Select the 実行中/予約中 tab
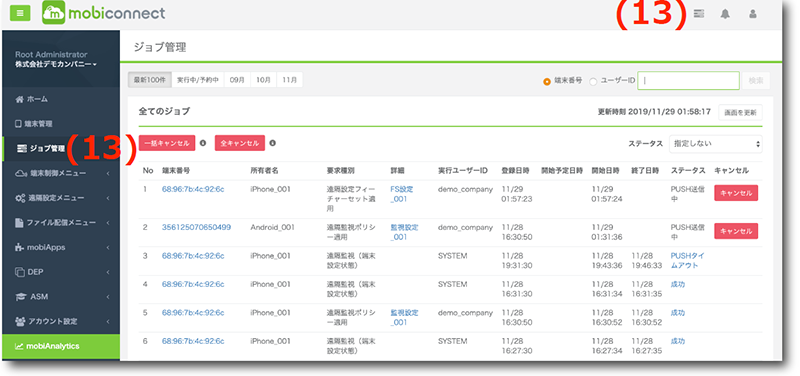Image resolution: width=800 pixels, height=376 pixels. tap(198, 80)
